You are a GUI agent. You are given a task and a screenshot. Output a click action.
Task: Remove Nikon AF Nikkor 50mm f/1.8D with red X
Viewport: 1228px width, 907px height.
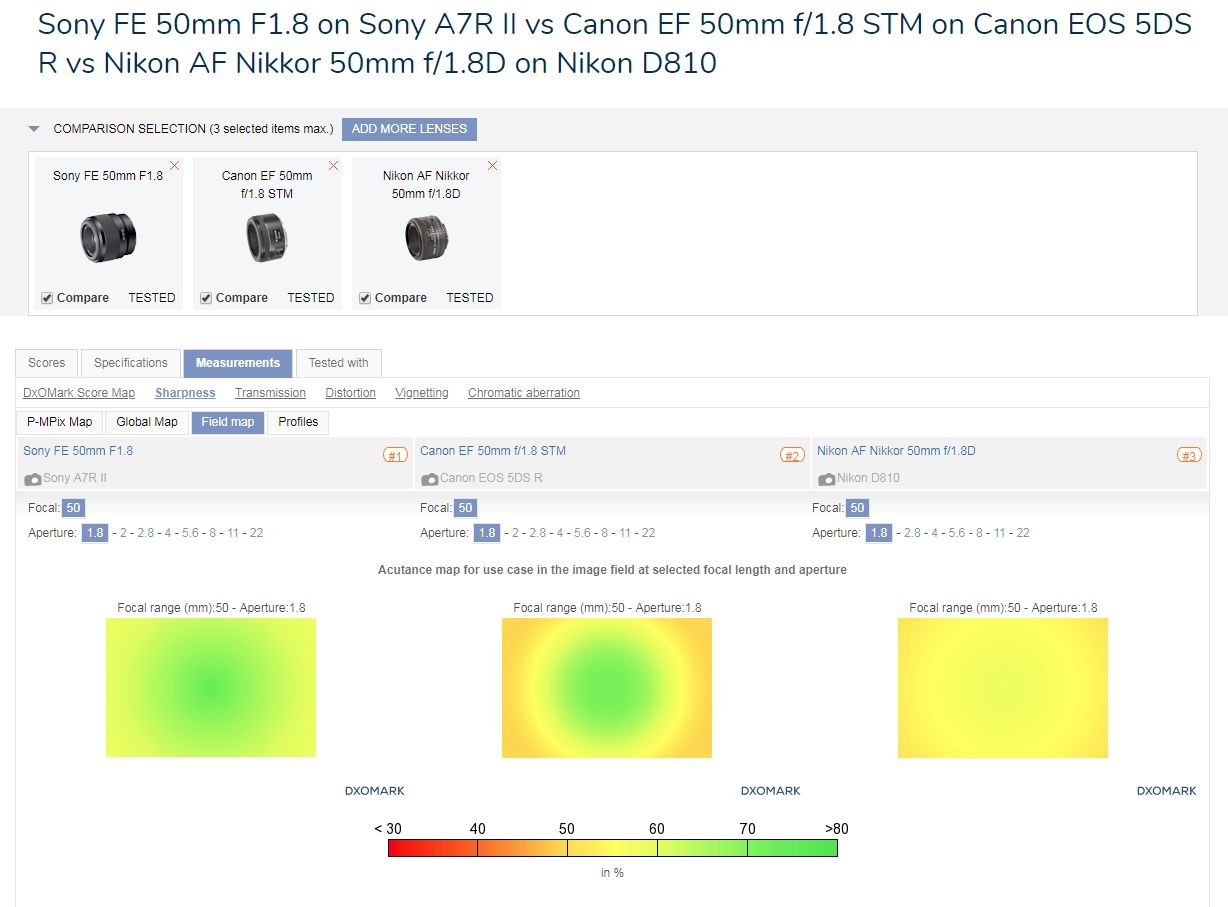pyautogui.click(x=492, y=166)
